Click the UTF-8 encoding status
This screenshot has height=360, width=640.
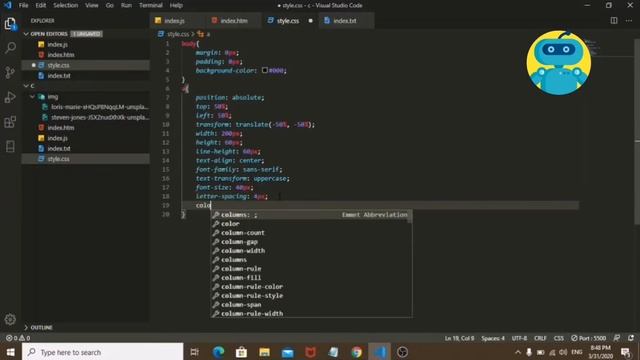(519, 338)
